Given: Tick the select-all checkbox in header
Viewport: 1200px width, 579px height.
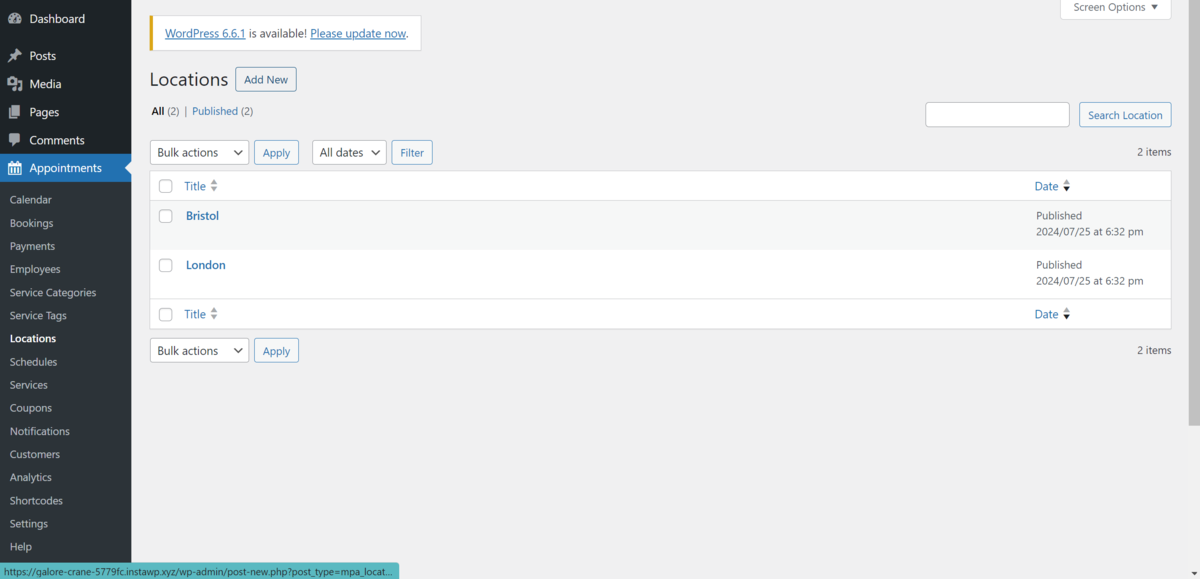Looking at the screenshot, I should pyautogui.click(x=166, y=186).
